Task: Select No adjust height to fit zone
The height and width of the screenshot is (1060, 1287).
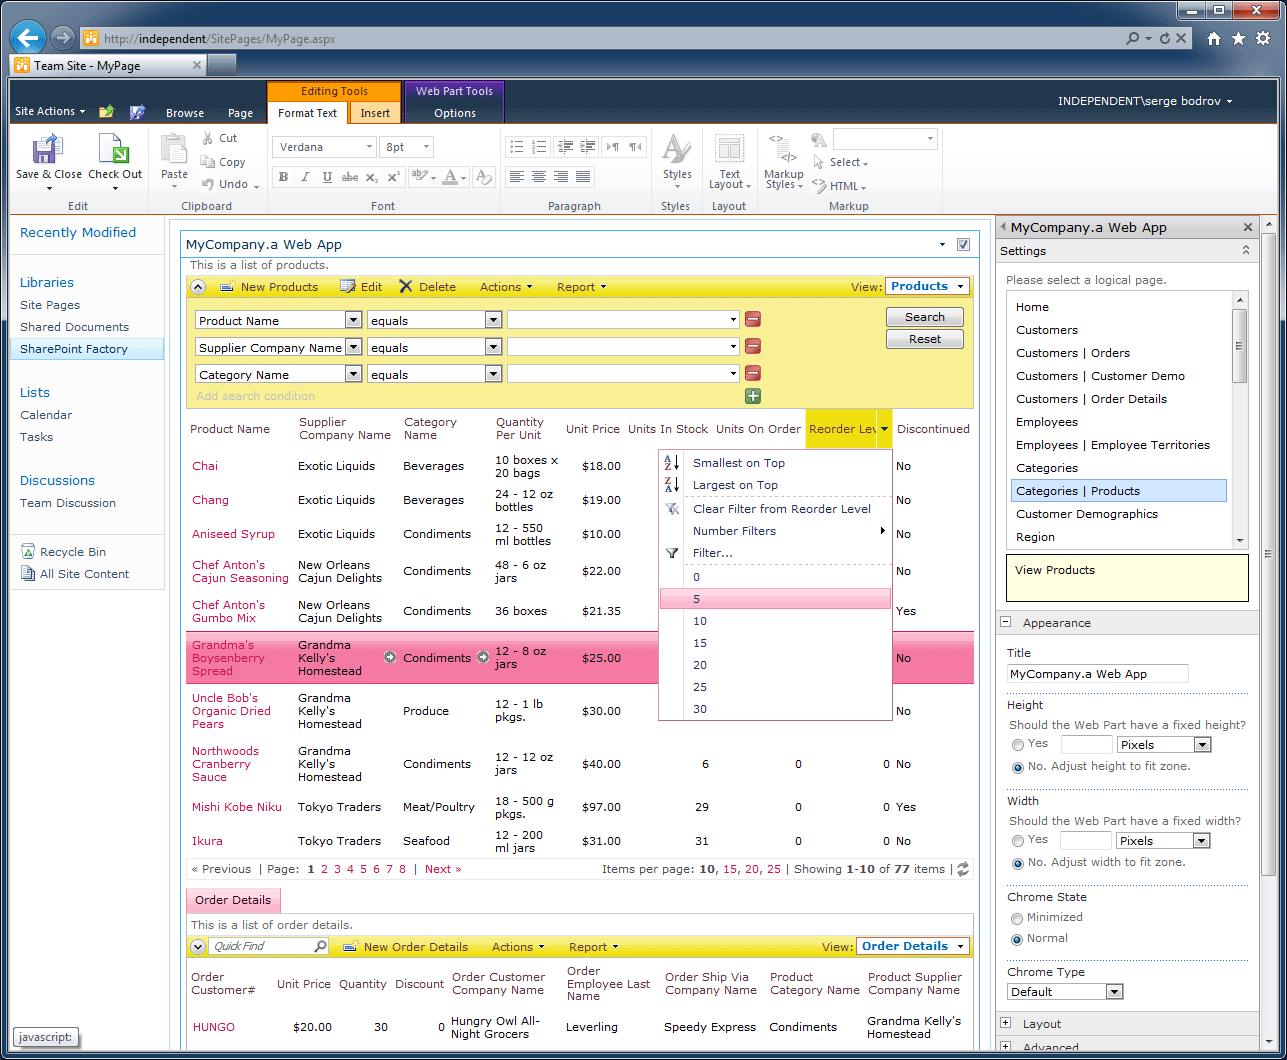Action: click(1018, 767)
